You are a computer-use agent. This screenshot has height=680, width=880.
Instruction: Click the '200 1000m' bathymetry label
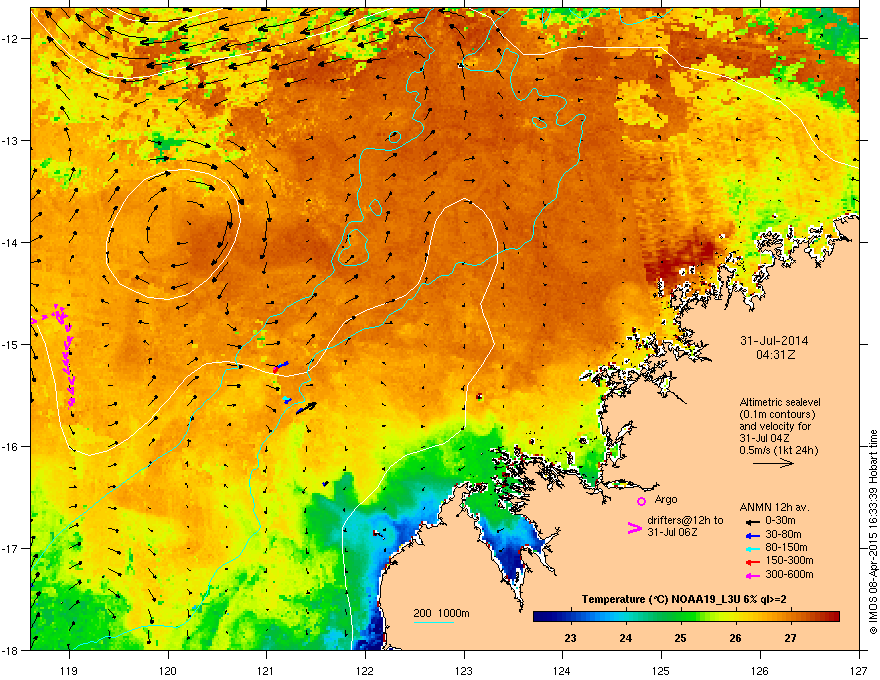click(x=441, y=613)
